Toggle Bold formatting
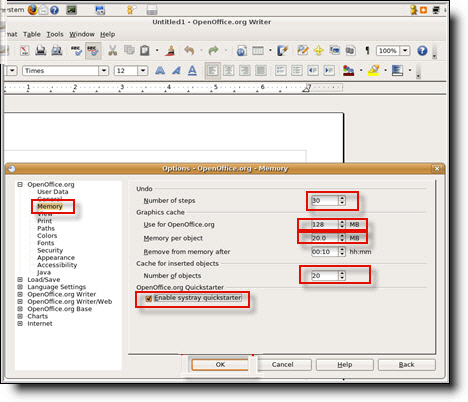Screen dimensions: 468x402 click(x=160, y=70)
